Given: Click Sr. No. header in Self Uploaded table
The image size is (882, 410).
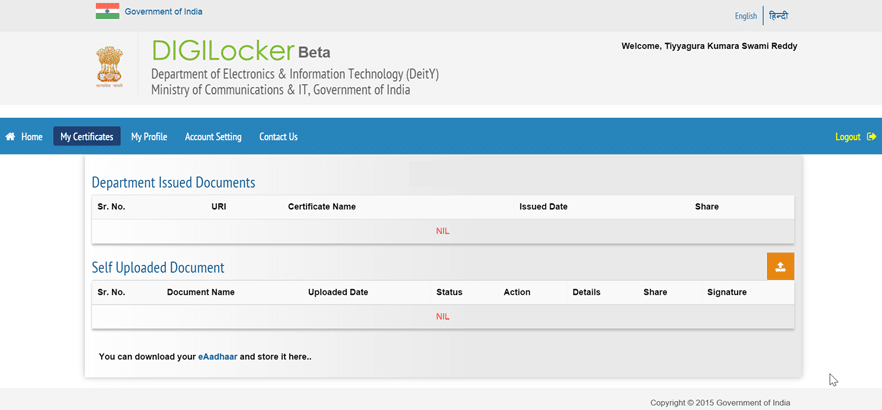Looking at the screenshot, I should pyautogui.click(x=111, y=292).
